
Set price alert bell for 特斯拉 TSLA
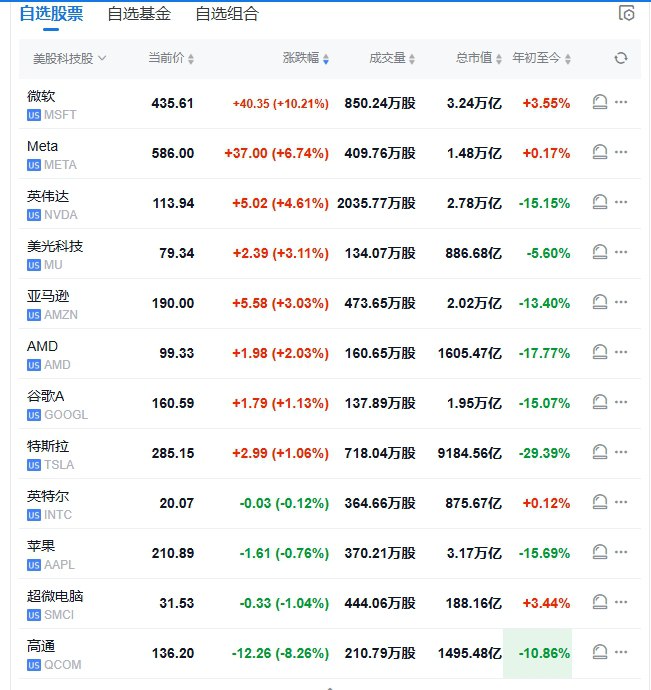point(600,452)
